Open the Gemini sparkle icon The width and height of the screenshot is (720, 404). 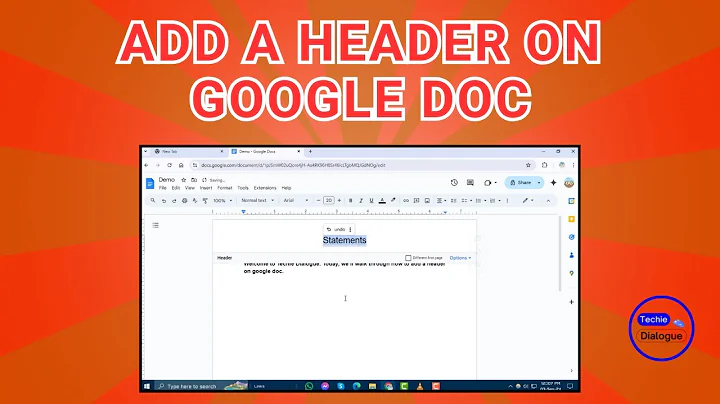tap(553, 183)
